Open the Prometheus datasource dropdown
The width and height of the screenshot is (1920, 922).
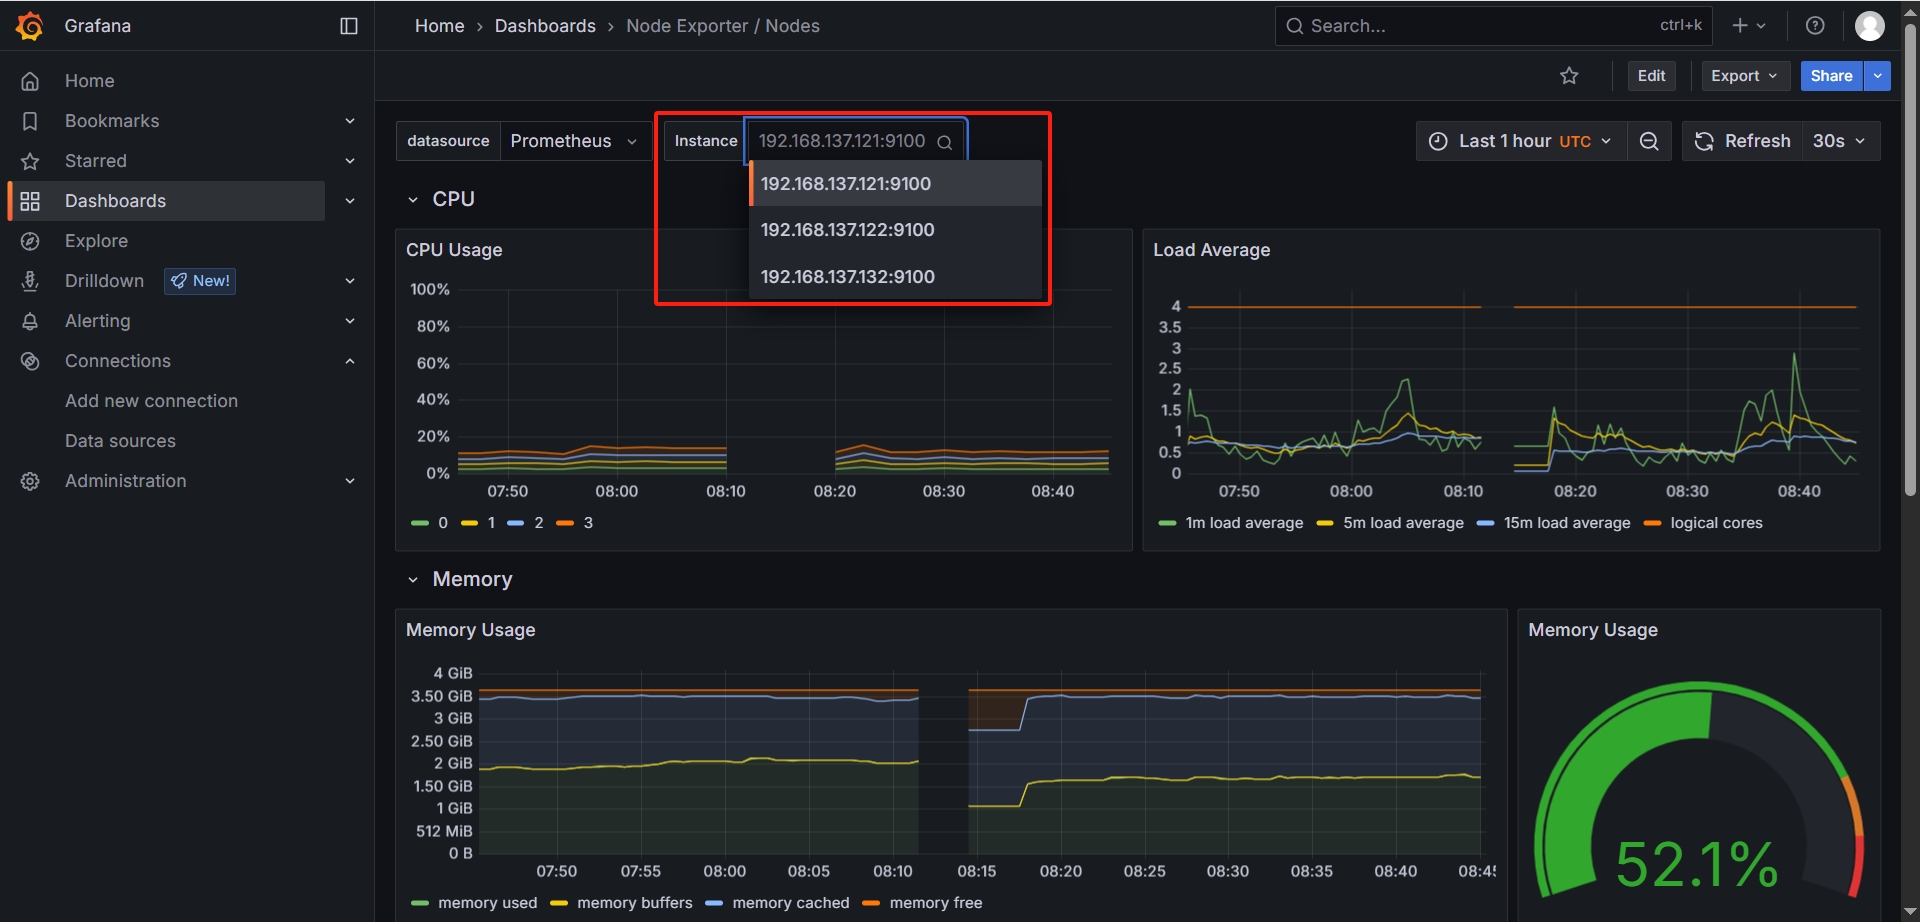coord(573,141)
